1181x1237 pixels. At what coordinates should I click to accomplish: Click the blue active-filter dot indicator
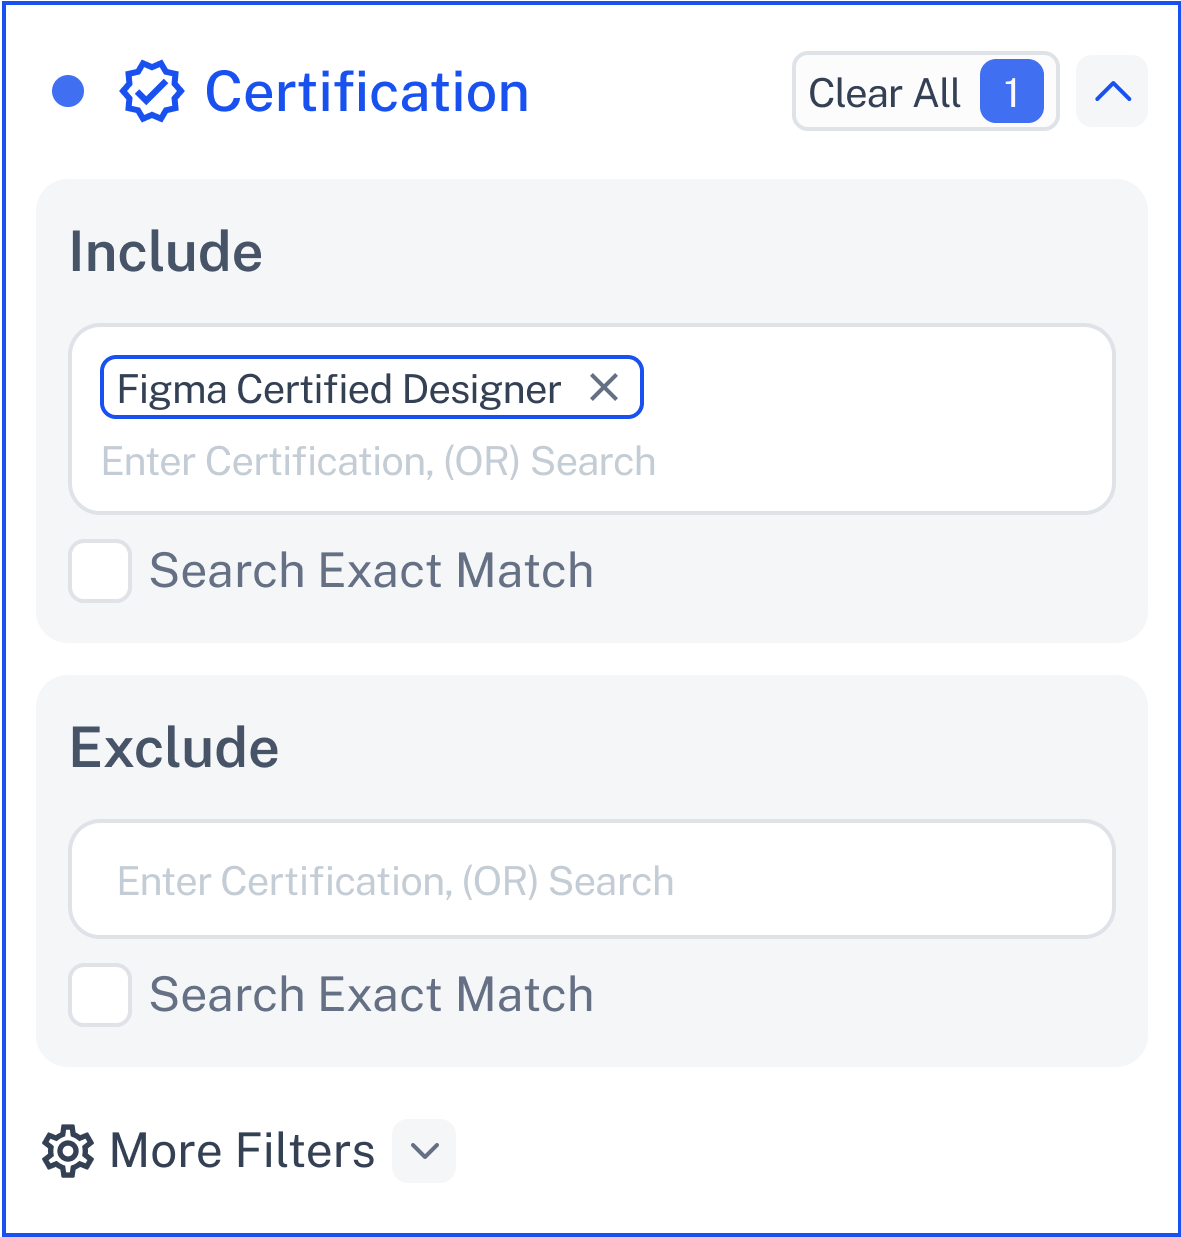click(x=68, y=91)
